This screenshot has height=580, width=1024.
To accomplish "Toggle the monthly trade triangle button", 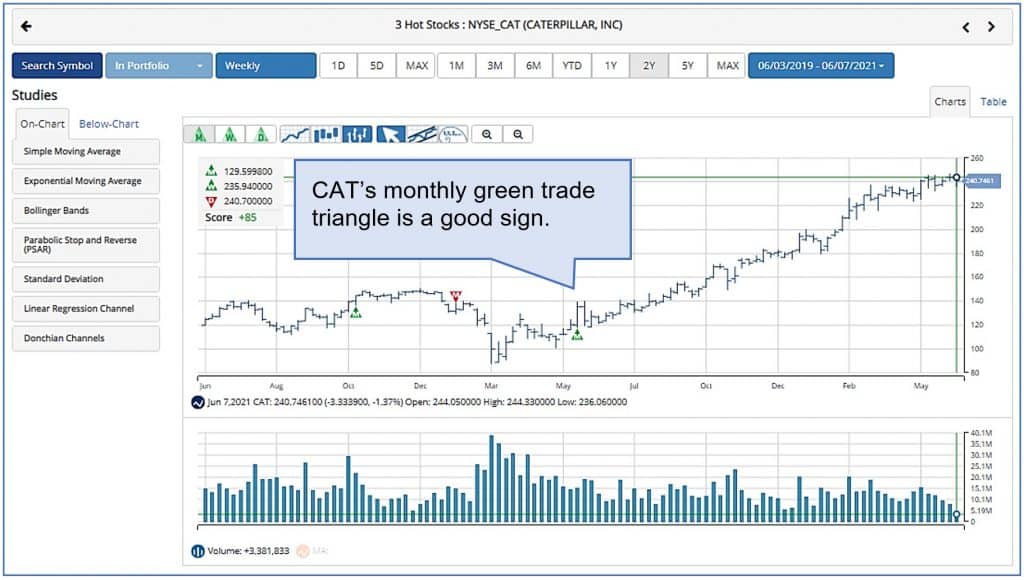I will 200,135.
